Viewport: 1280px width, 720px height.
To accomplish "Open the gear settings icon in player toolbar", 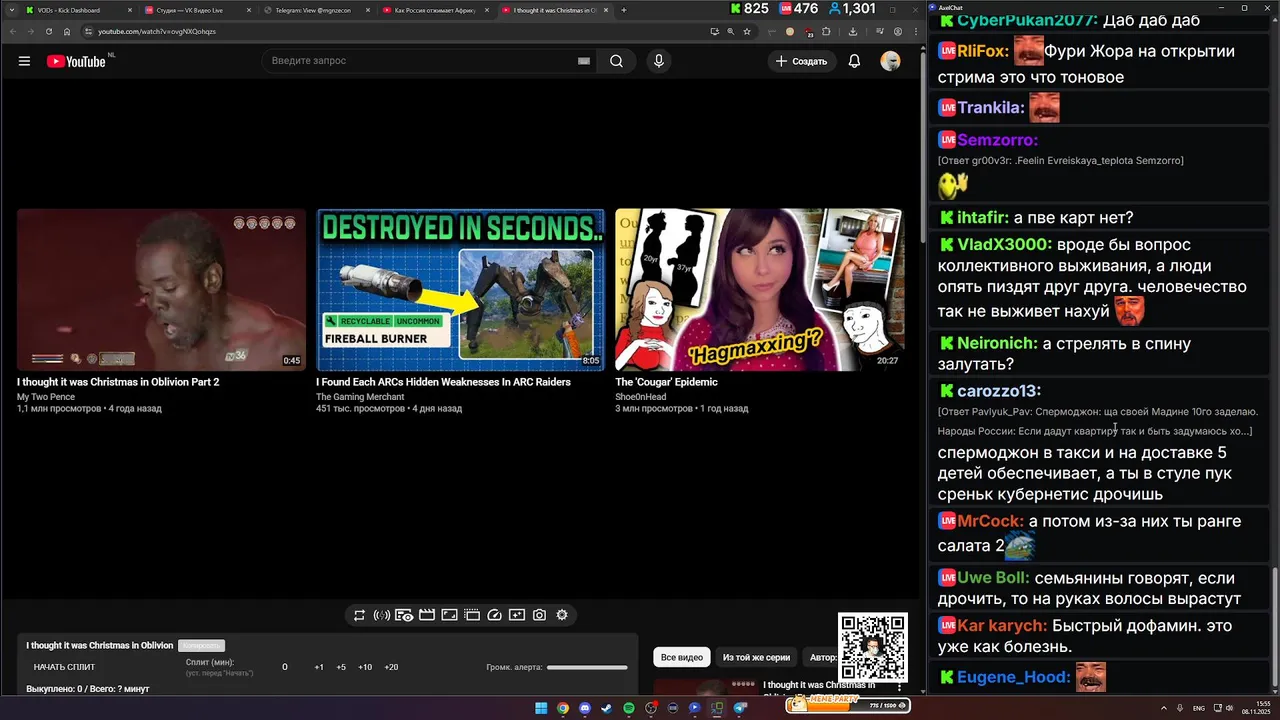I will pyautogui.click(x=562, y=615).
